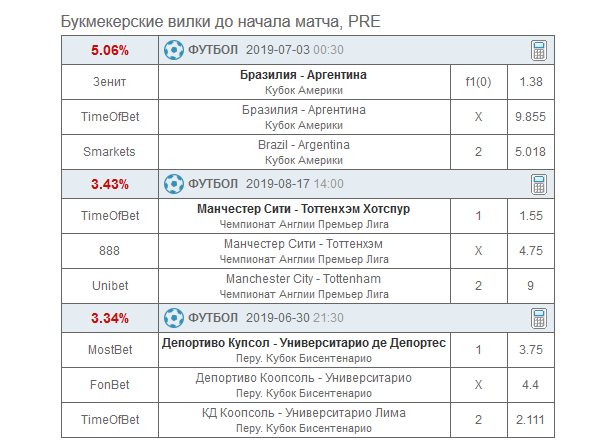Screen dimensions: 609x443
Task: Click the MostBet bookmaker name
Action: tap(110, 350)
